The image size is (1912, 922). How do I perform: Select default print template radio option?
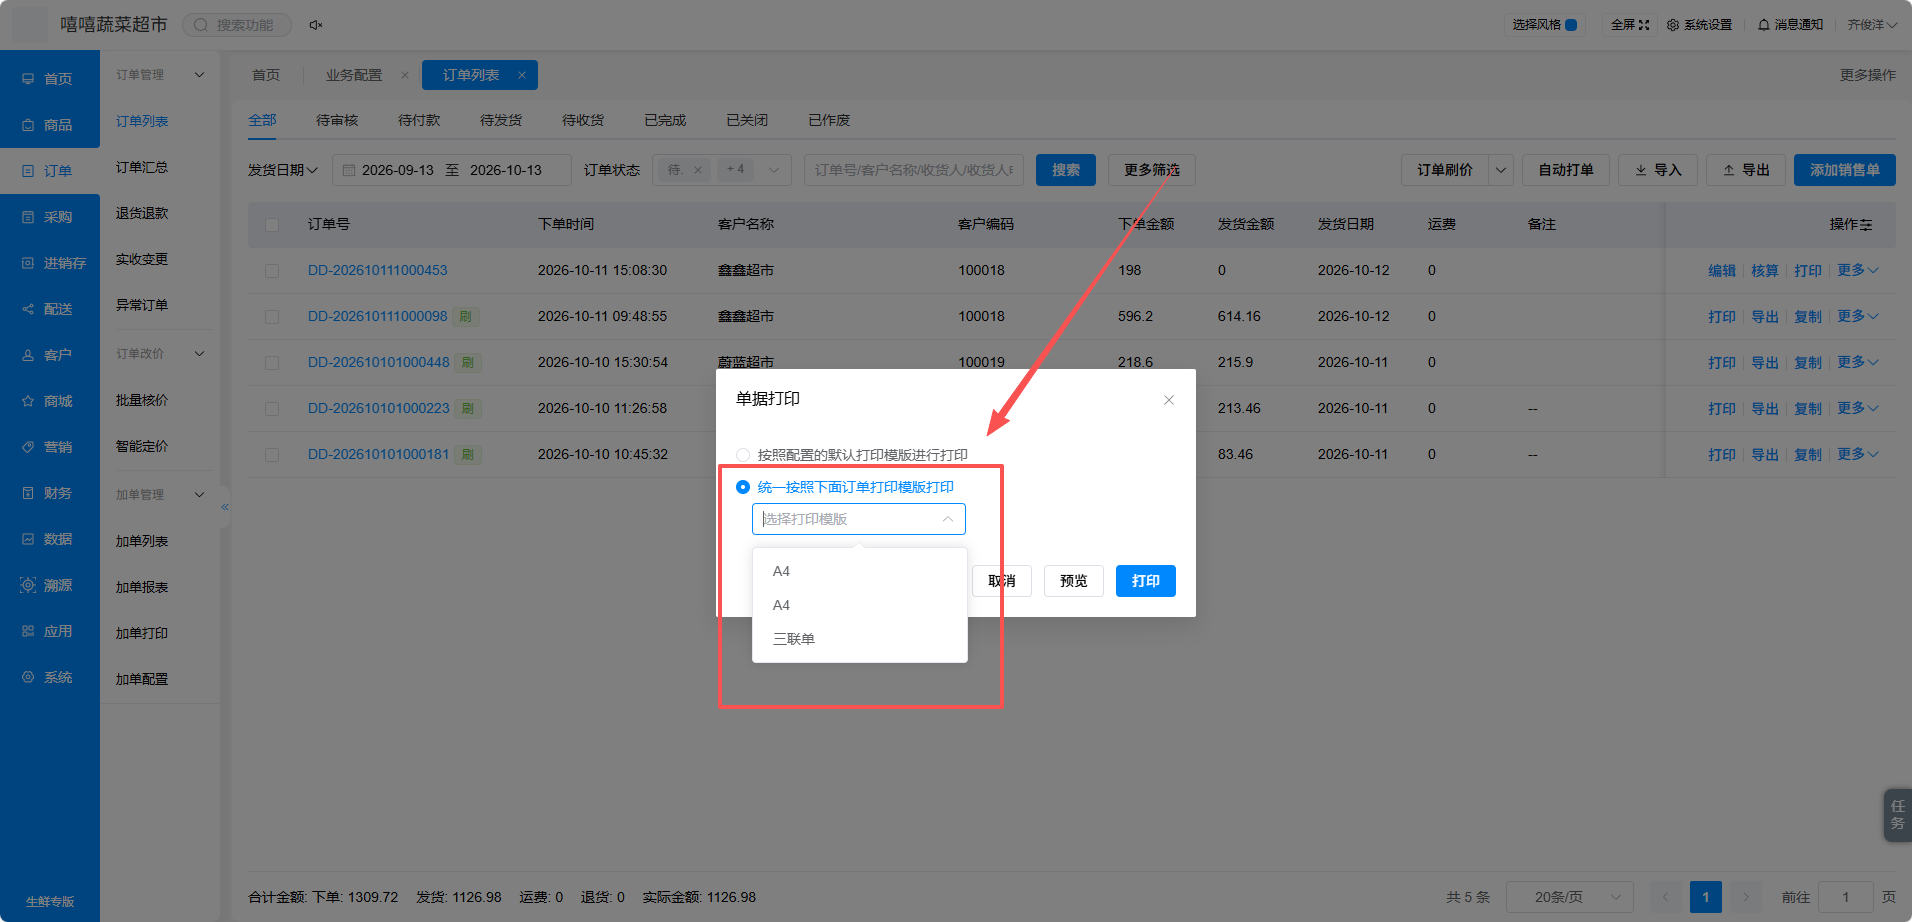pyautogui.click(x=743, y=455)
